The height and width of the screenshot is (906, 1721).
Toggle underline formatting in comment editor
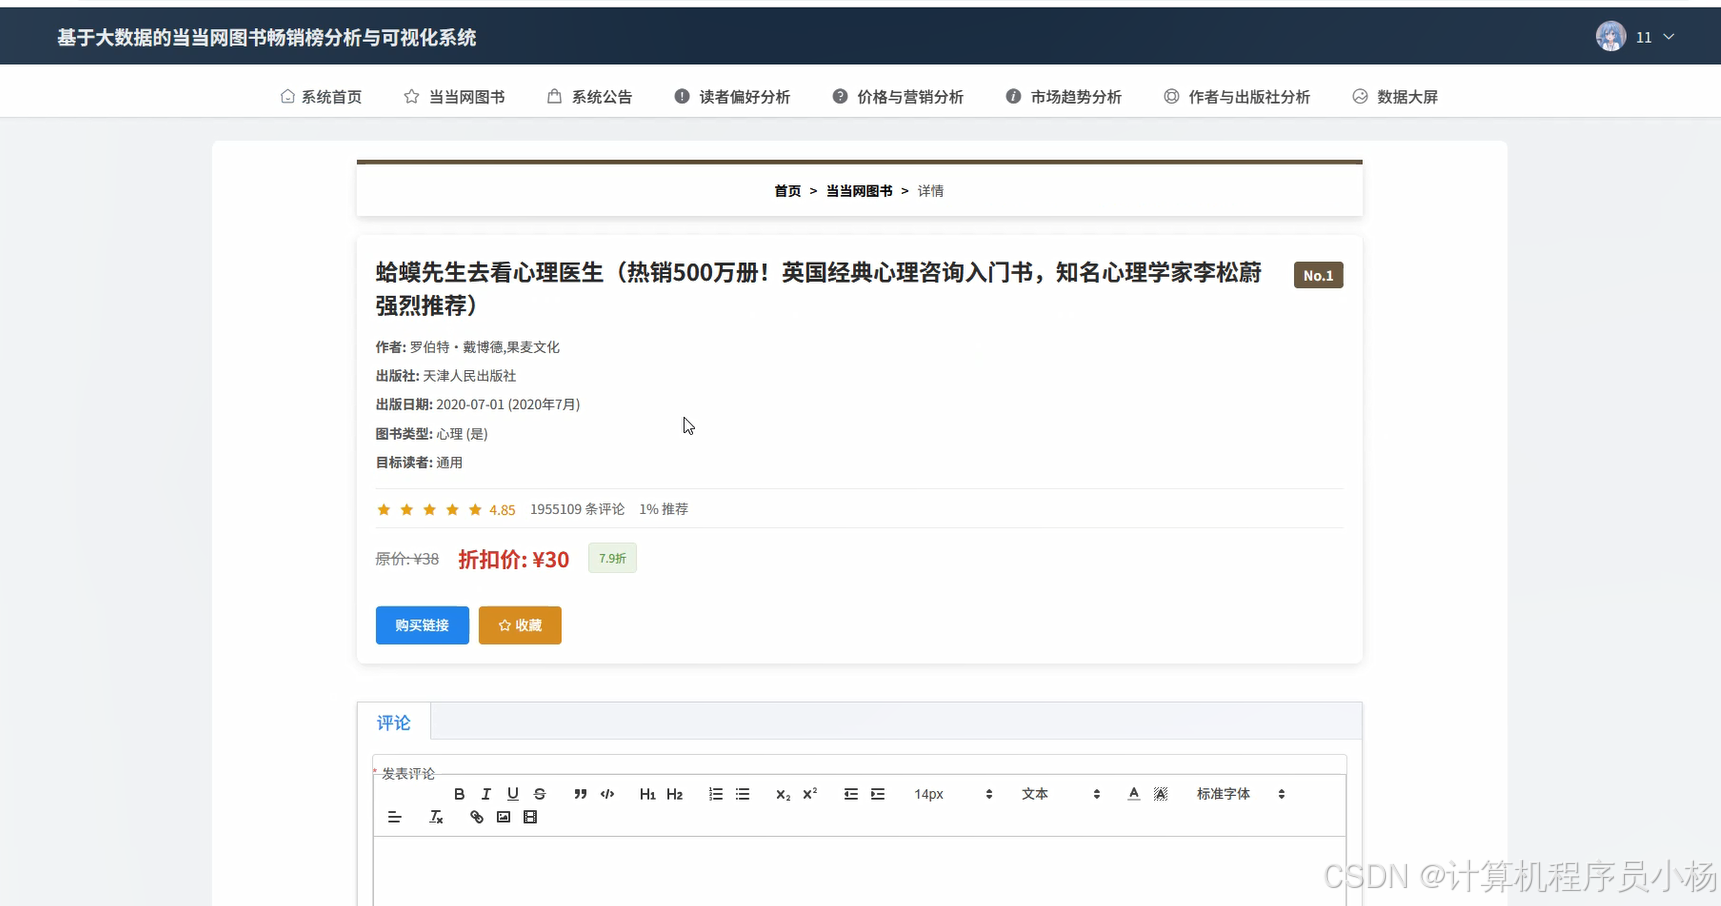pos(513,794)
